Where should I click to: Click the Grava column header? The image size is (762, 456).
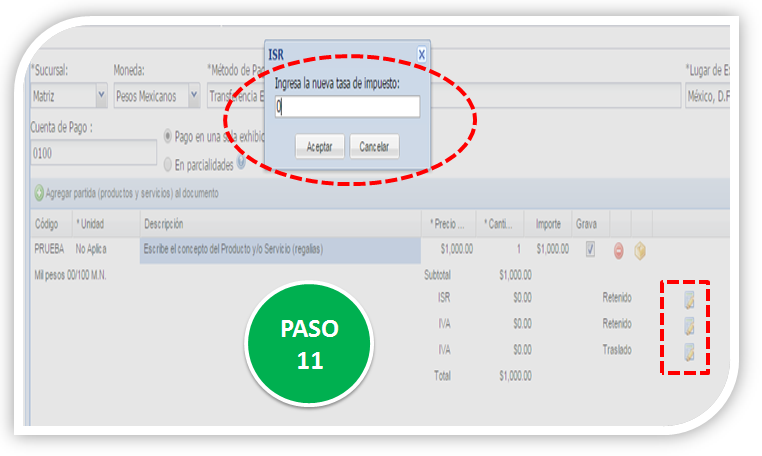click(x=590, y=224)
